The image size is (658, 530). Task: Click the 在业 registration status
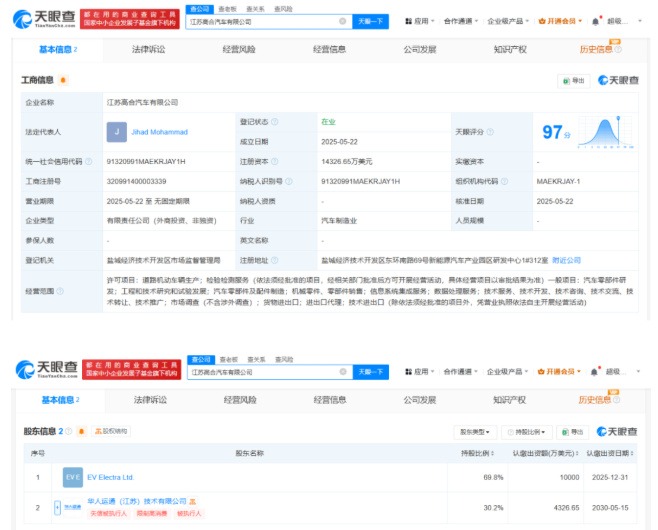point(328,122)
